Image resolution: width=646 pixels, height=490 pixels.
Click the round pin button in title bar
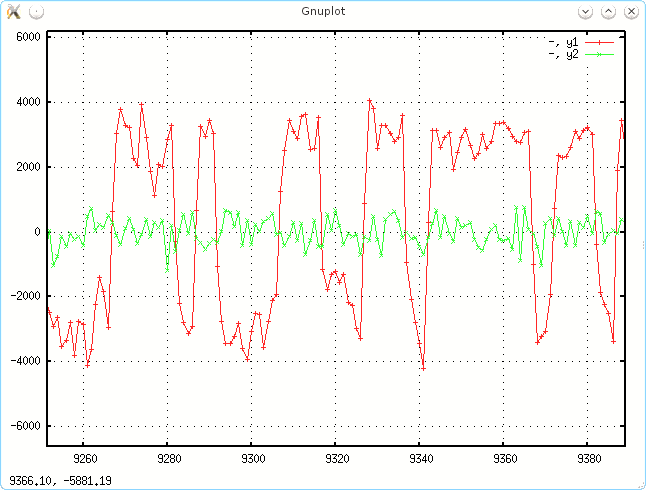[x=35, y=12]
